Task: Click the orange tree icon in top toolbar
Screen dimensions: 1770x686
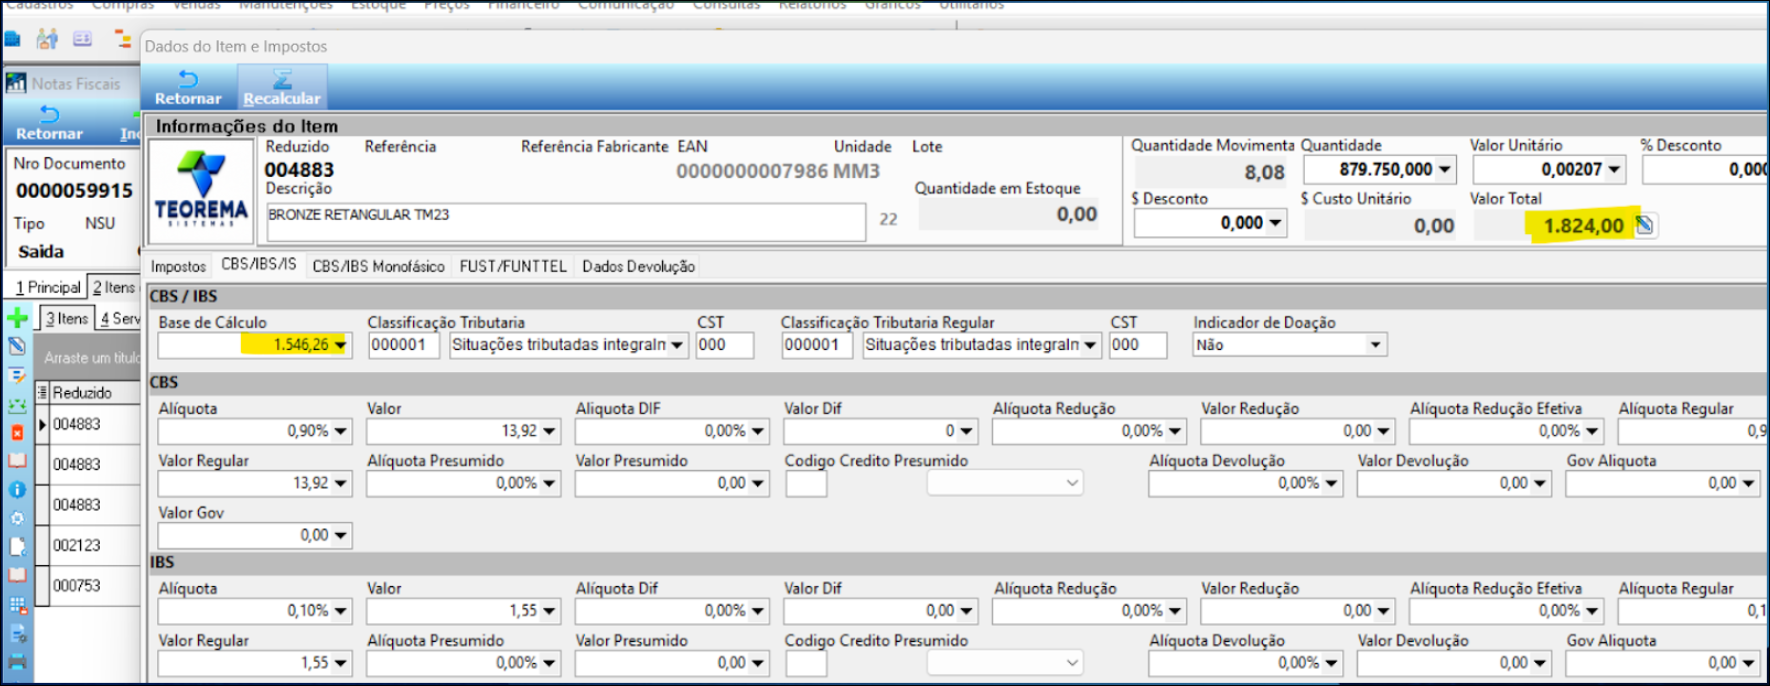Action: click(122, 39)
